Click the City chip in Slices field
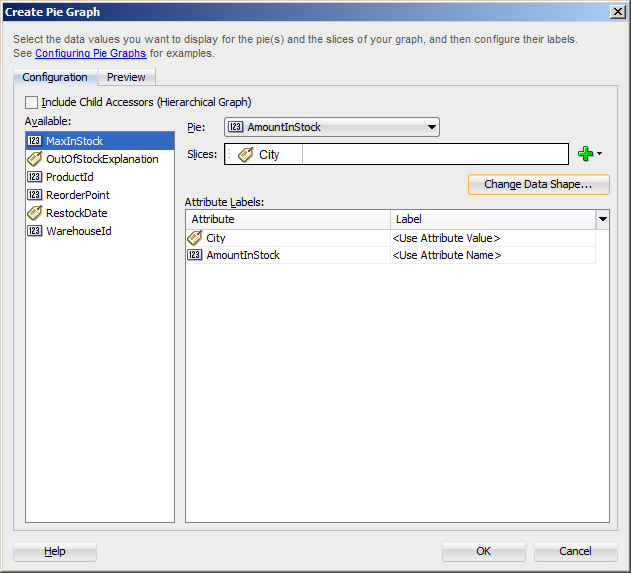 264,154
